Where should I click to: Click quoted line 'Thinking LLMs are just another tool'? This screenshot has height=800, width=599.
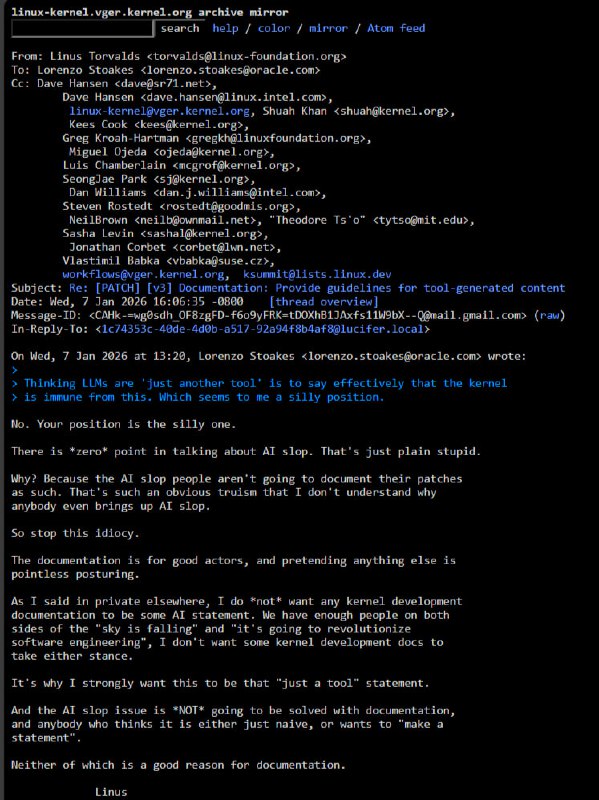(x=259, y=384)
